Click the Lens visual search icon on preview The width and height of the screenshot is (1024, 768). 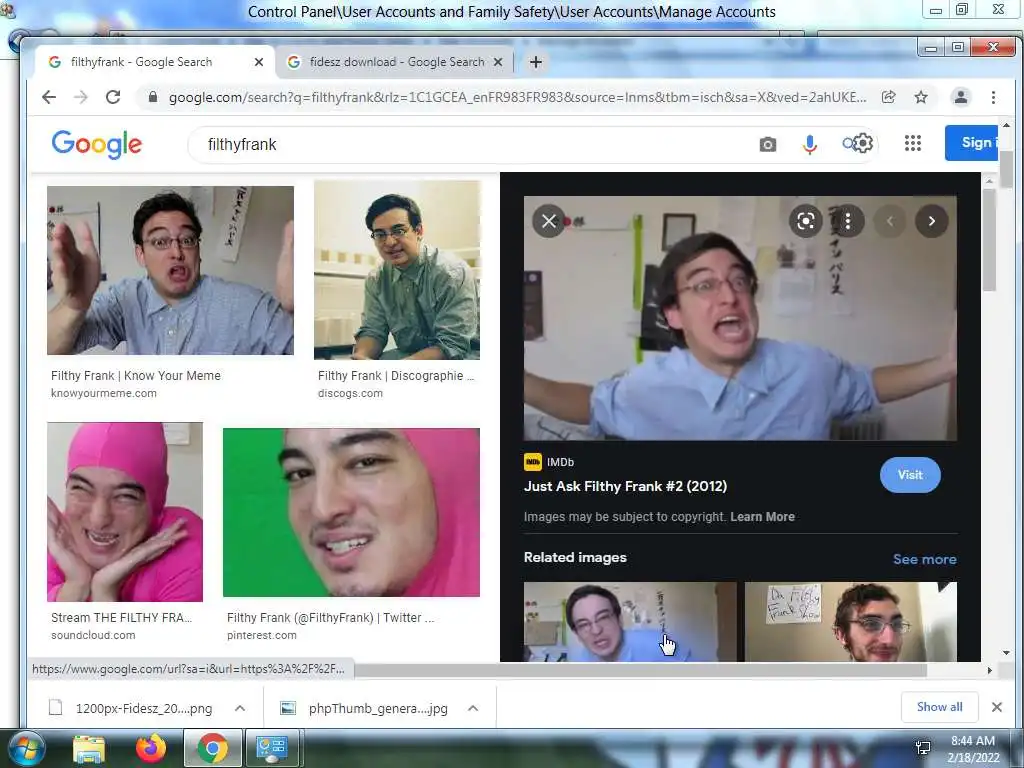pos(805,221)
